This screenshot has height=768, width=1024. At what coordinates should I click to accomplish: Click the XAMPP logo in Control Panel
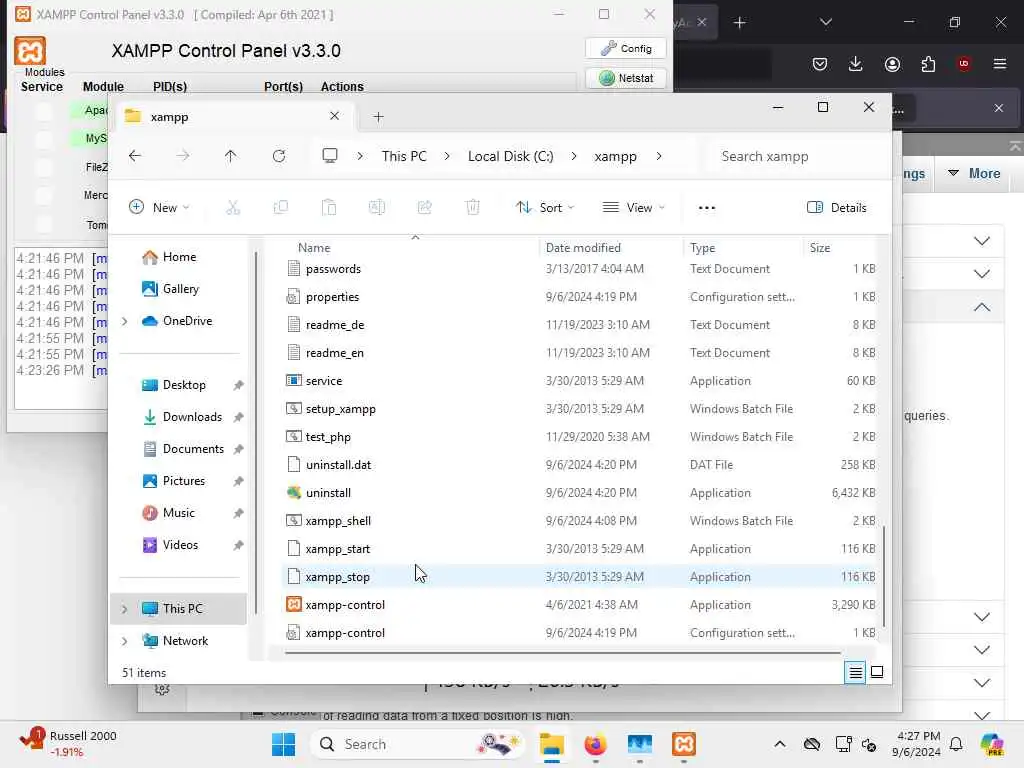[30, 51]
